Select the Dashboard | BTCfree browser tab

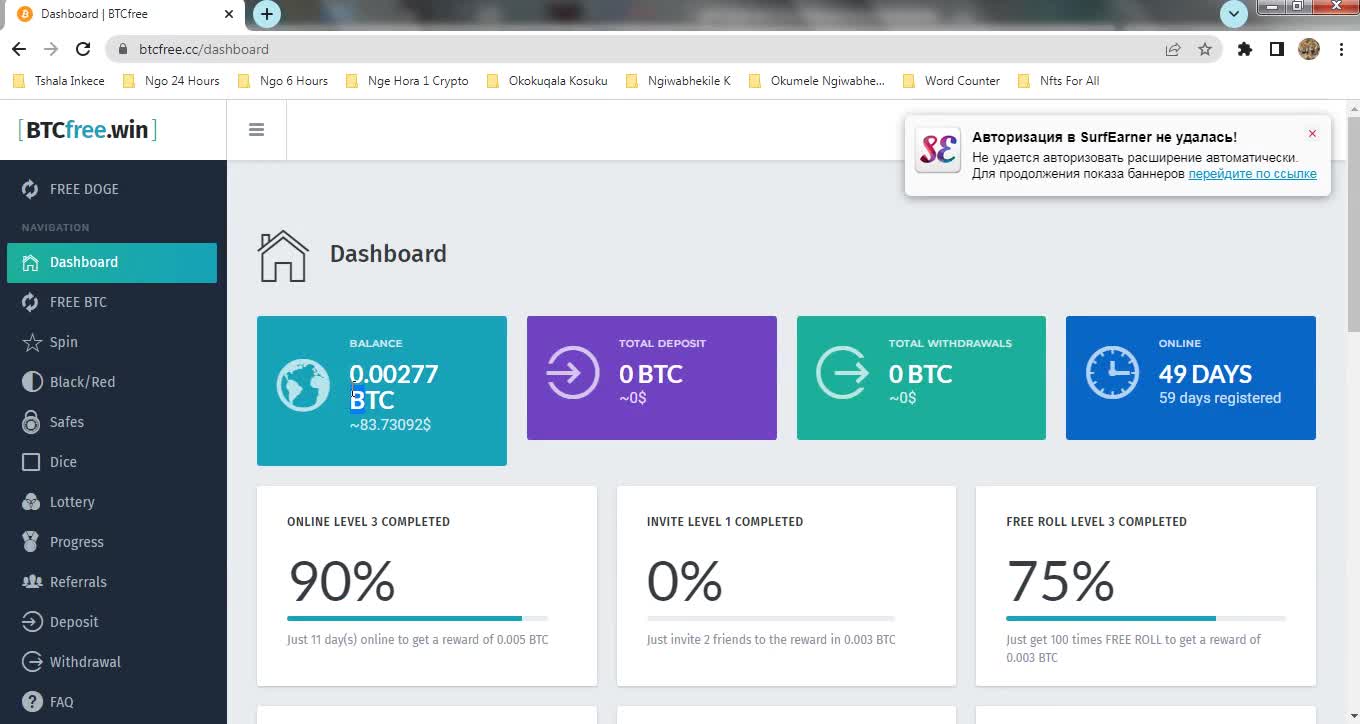click(x=125, y=14)
